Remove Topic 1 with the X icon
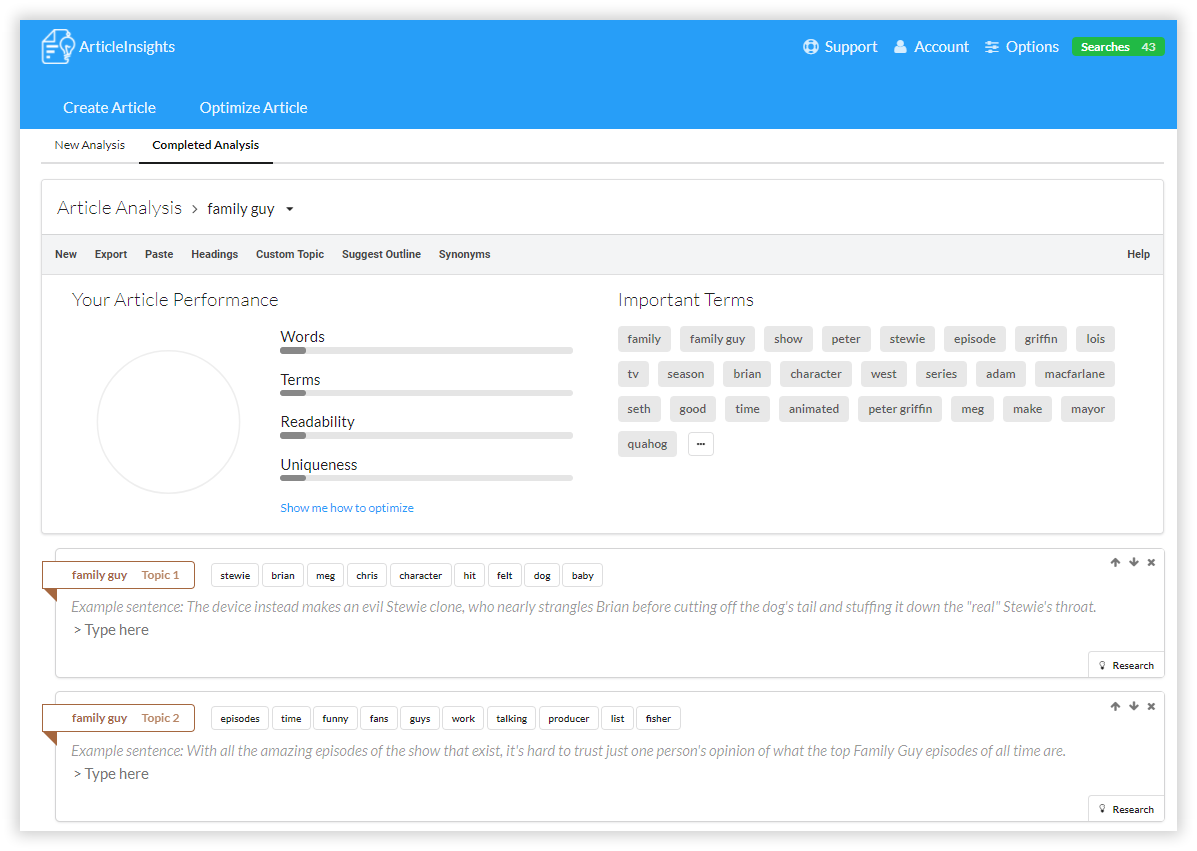 pyautogui.click(x=1151, y=562)
